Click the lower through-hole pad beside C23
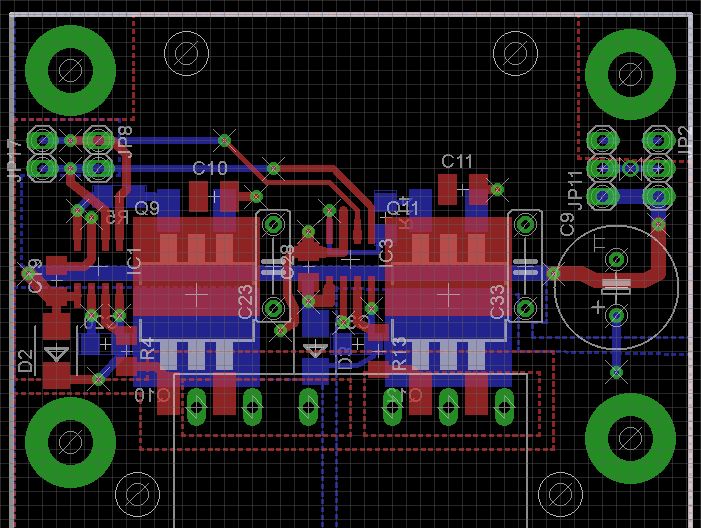 coord(273,308)
